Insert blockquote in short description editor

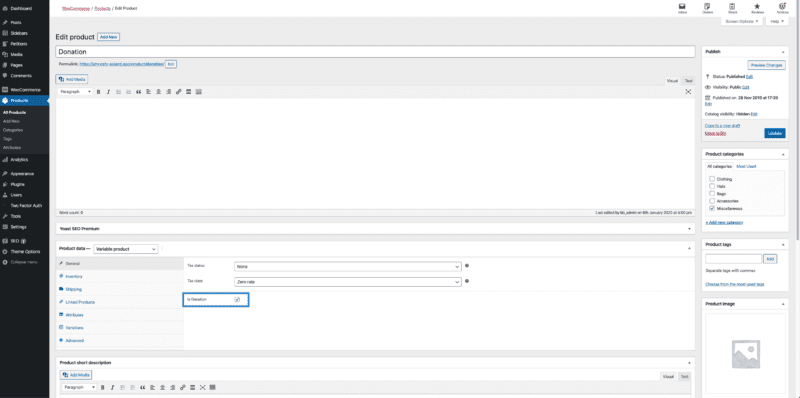pyautogui.click(x=142, y=388)
